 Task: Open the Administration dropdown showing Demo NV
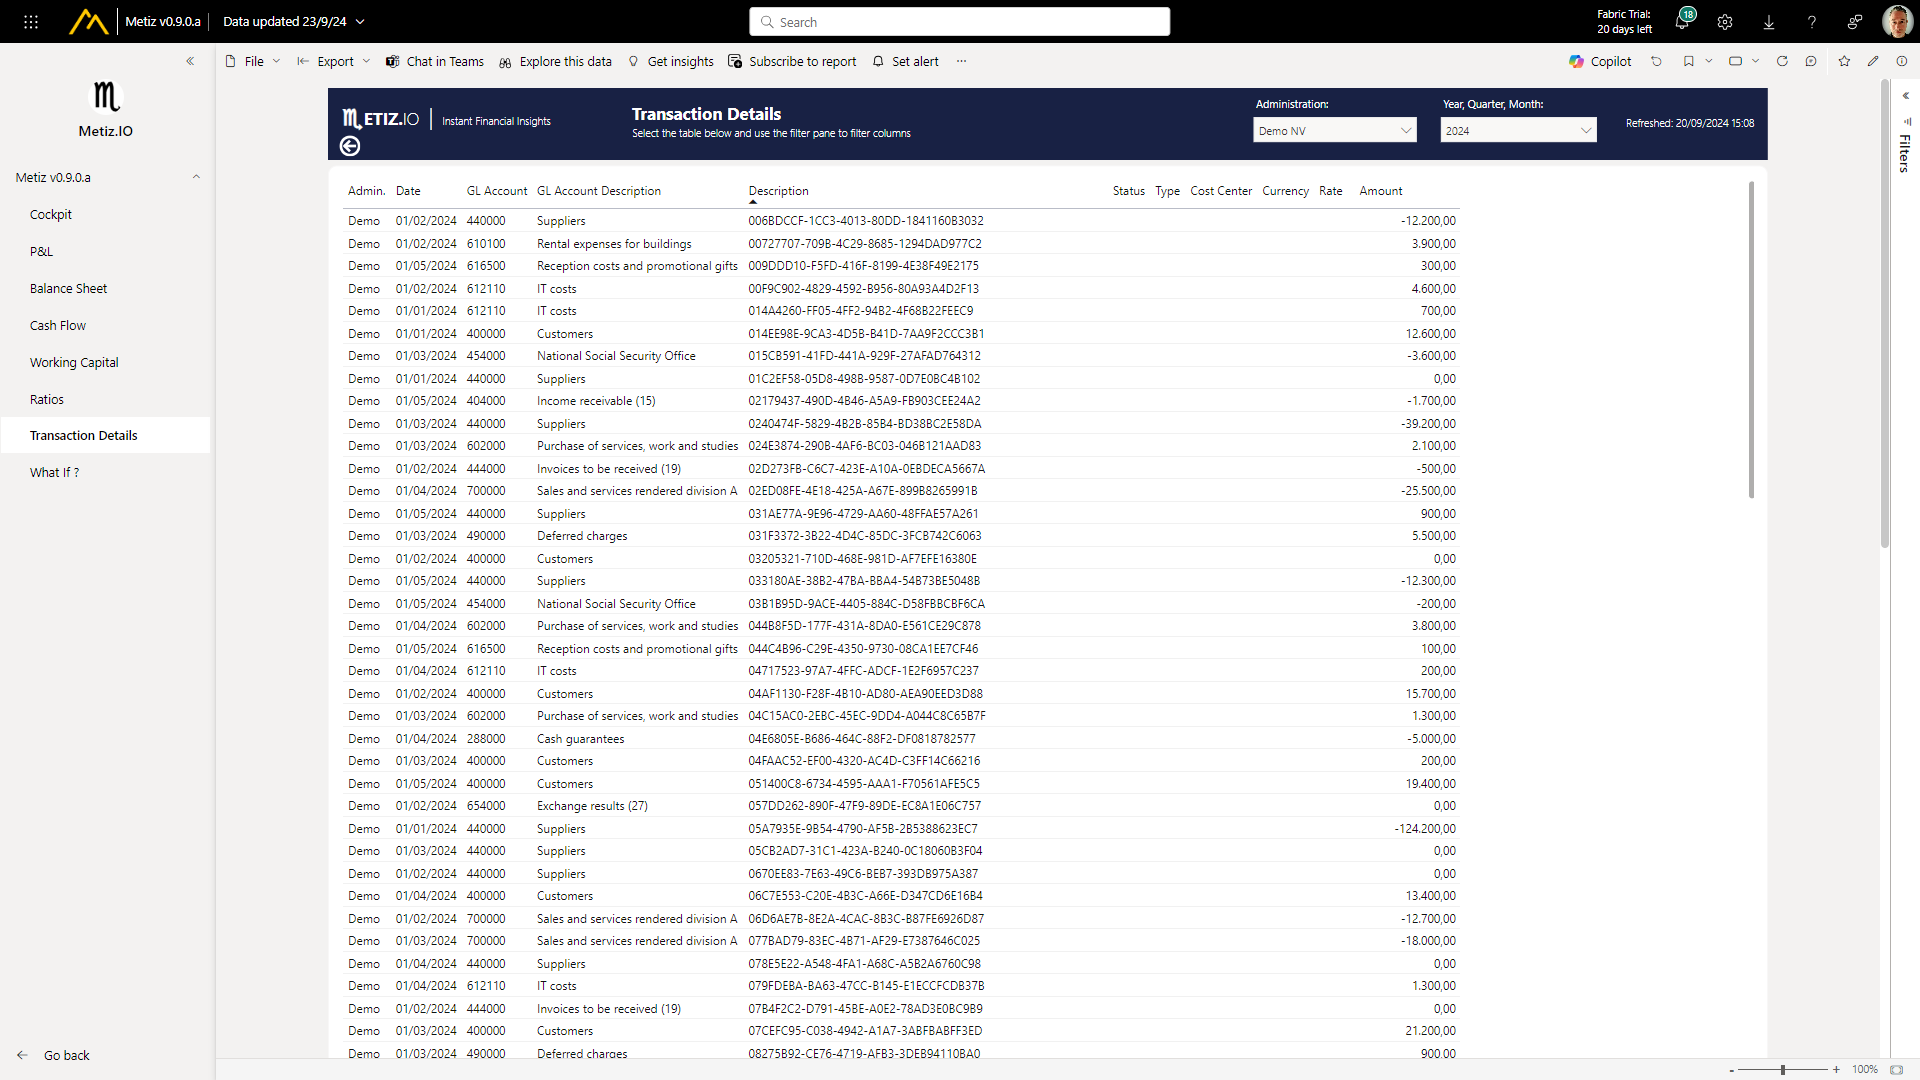[1334, 130]
